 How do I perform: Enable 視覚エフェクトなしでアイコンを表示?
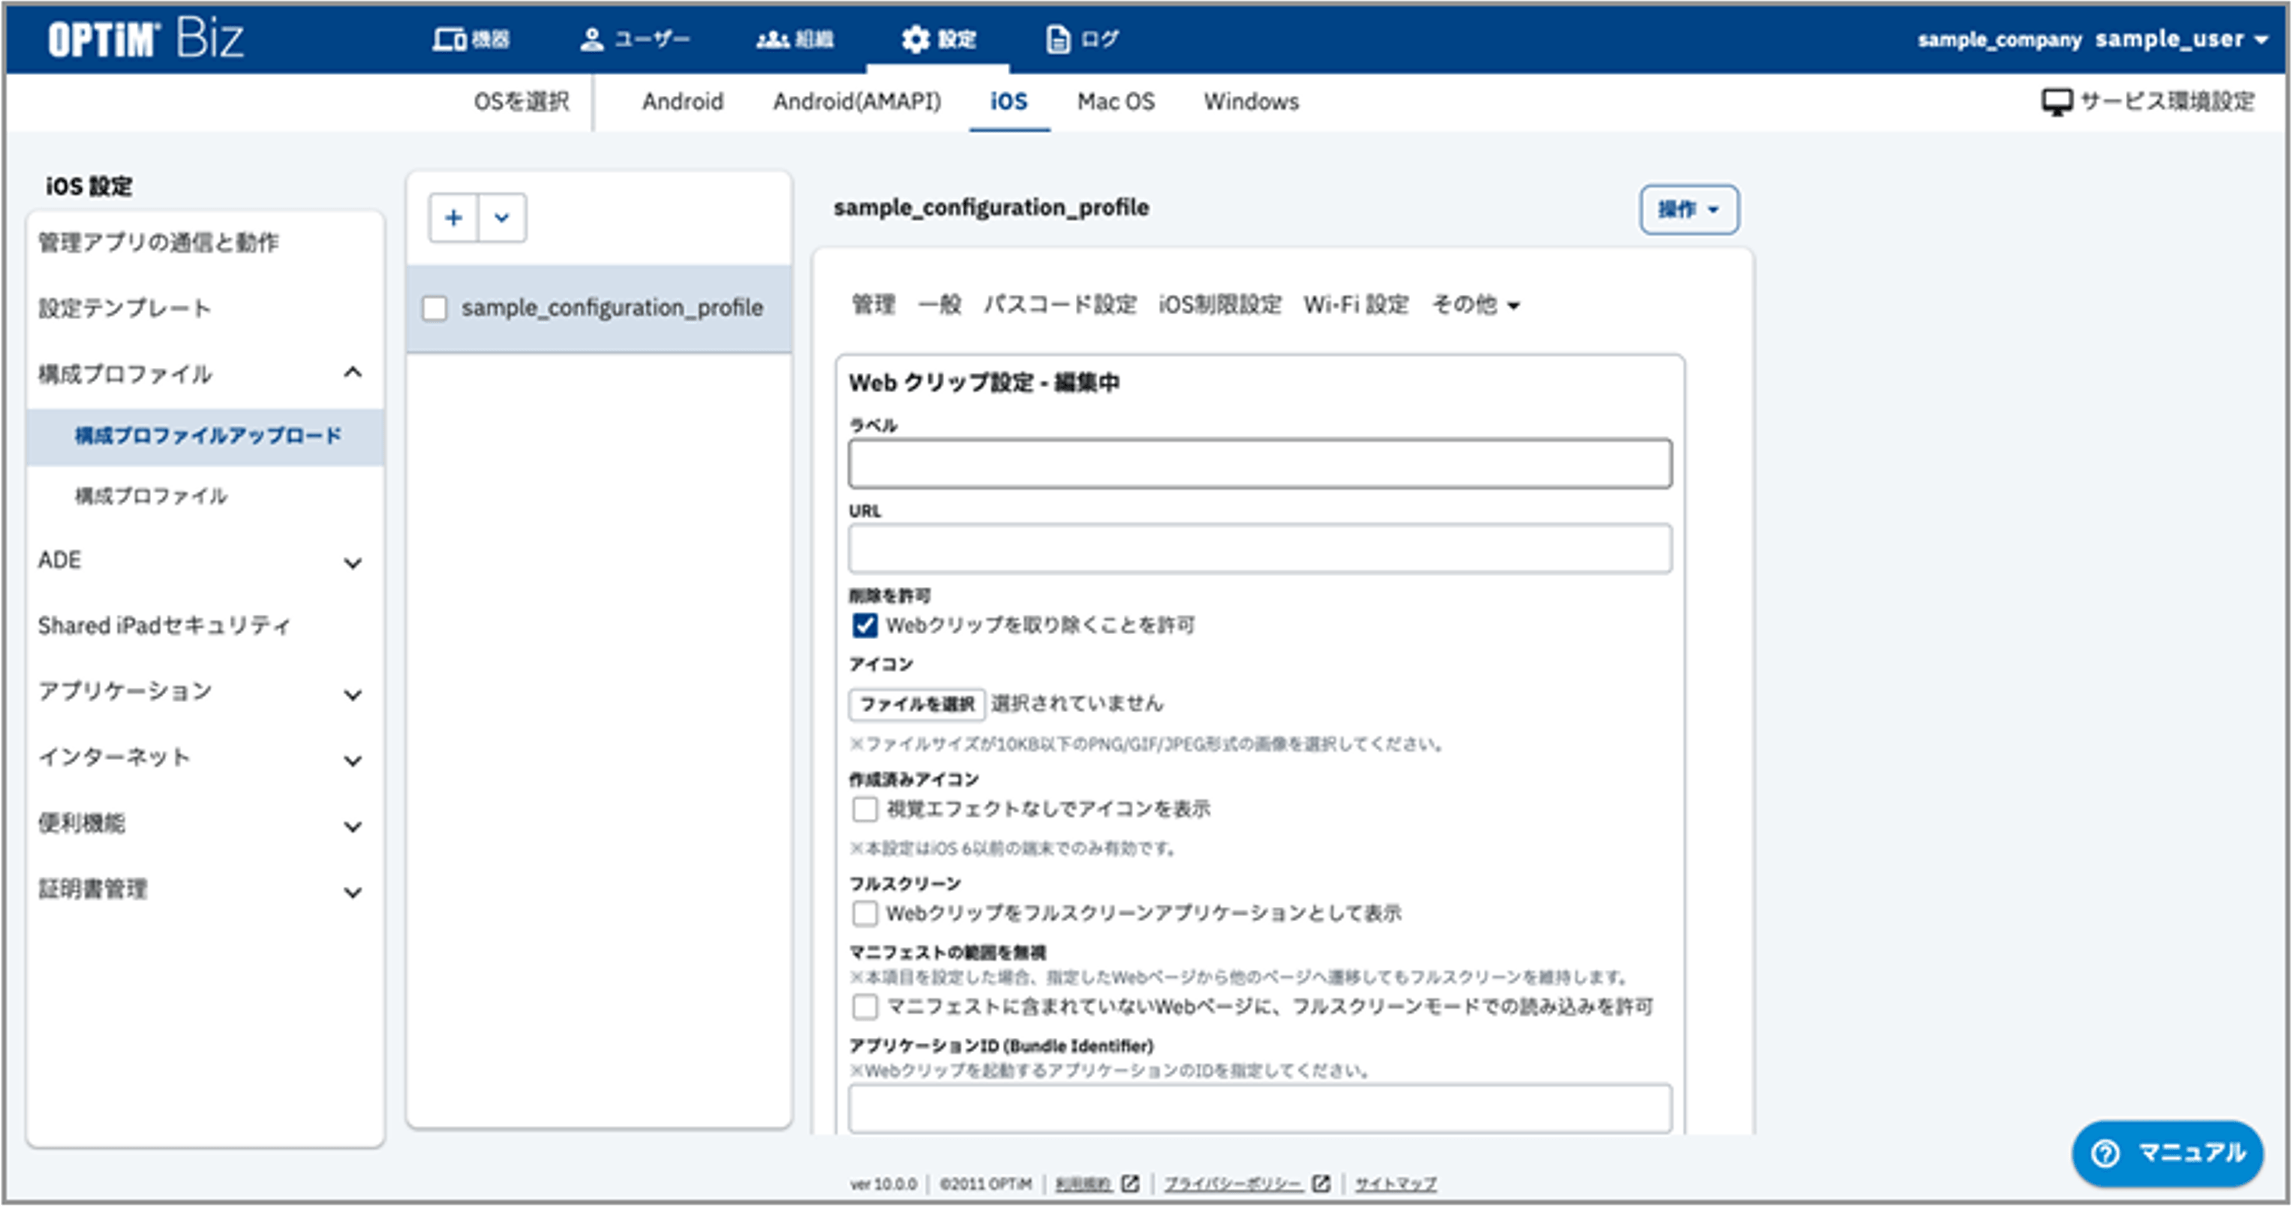(862, 808)
